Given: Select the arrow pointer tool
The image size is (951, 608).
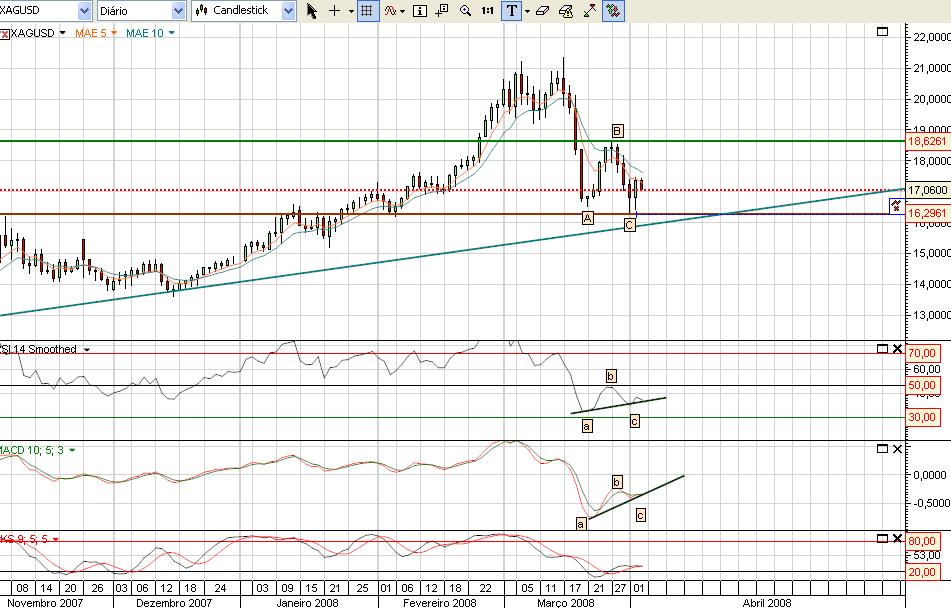Looking at the screenshot, I should click(x=312, y=11).
